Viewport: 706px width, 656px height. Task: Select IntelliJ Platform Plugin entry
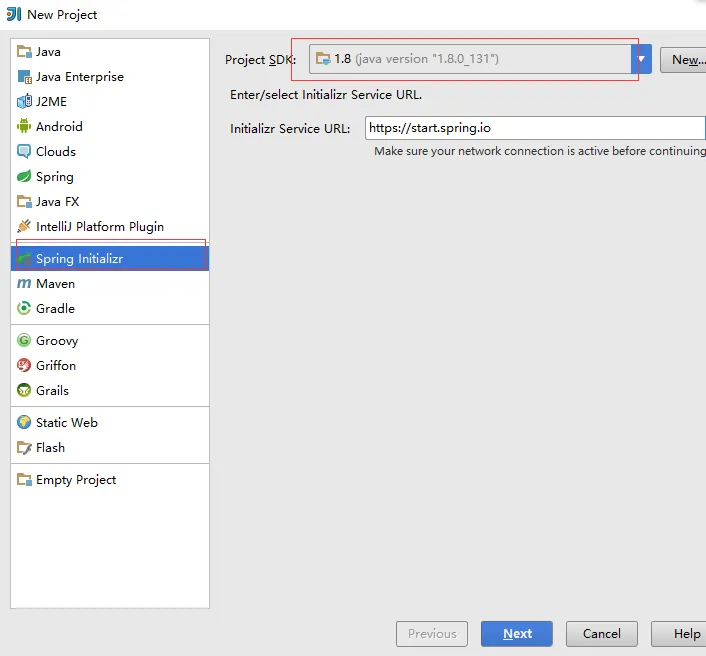point(110,226)
